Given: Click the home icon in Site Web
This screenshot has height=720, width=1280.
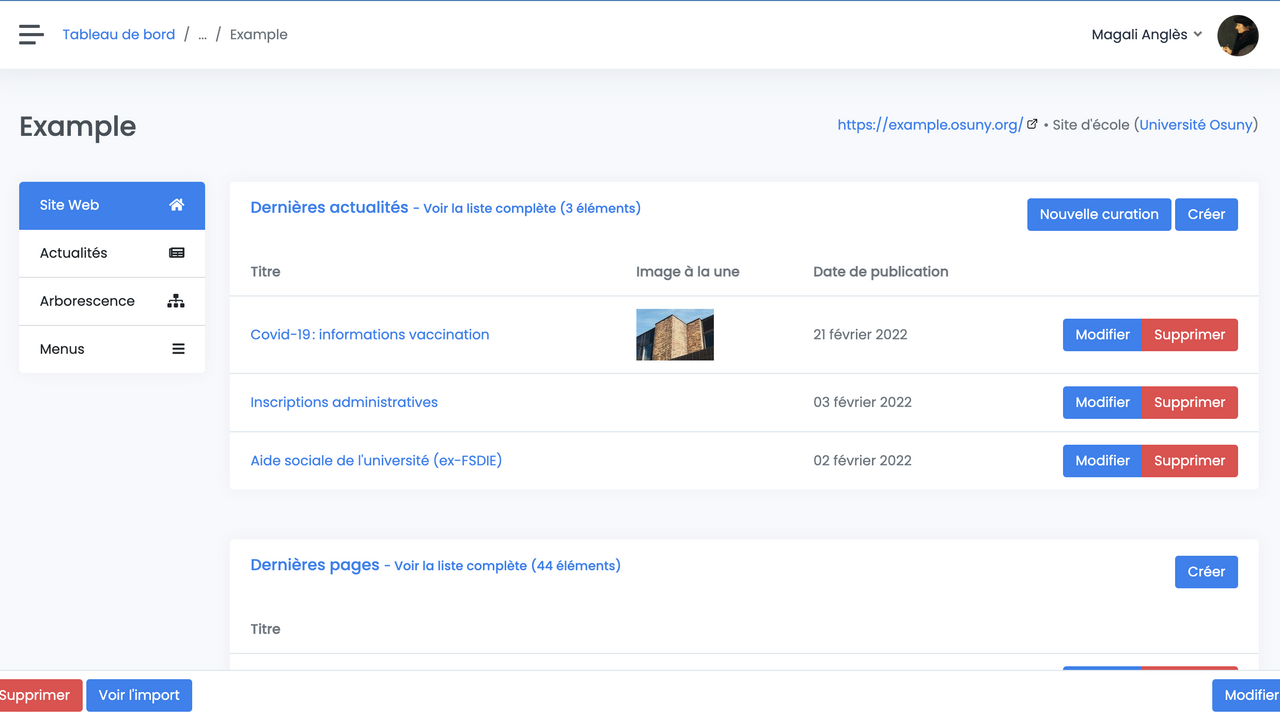Looking at the screenshot, I should (177, 205).
